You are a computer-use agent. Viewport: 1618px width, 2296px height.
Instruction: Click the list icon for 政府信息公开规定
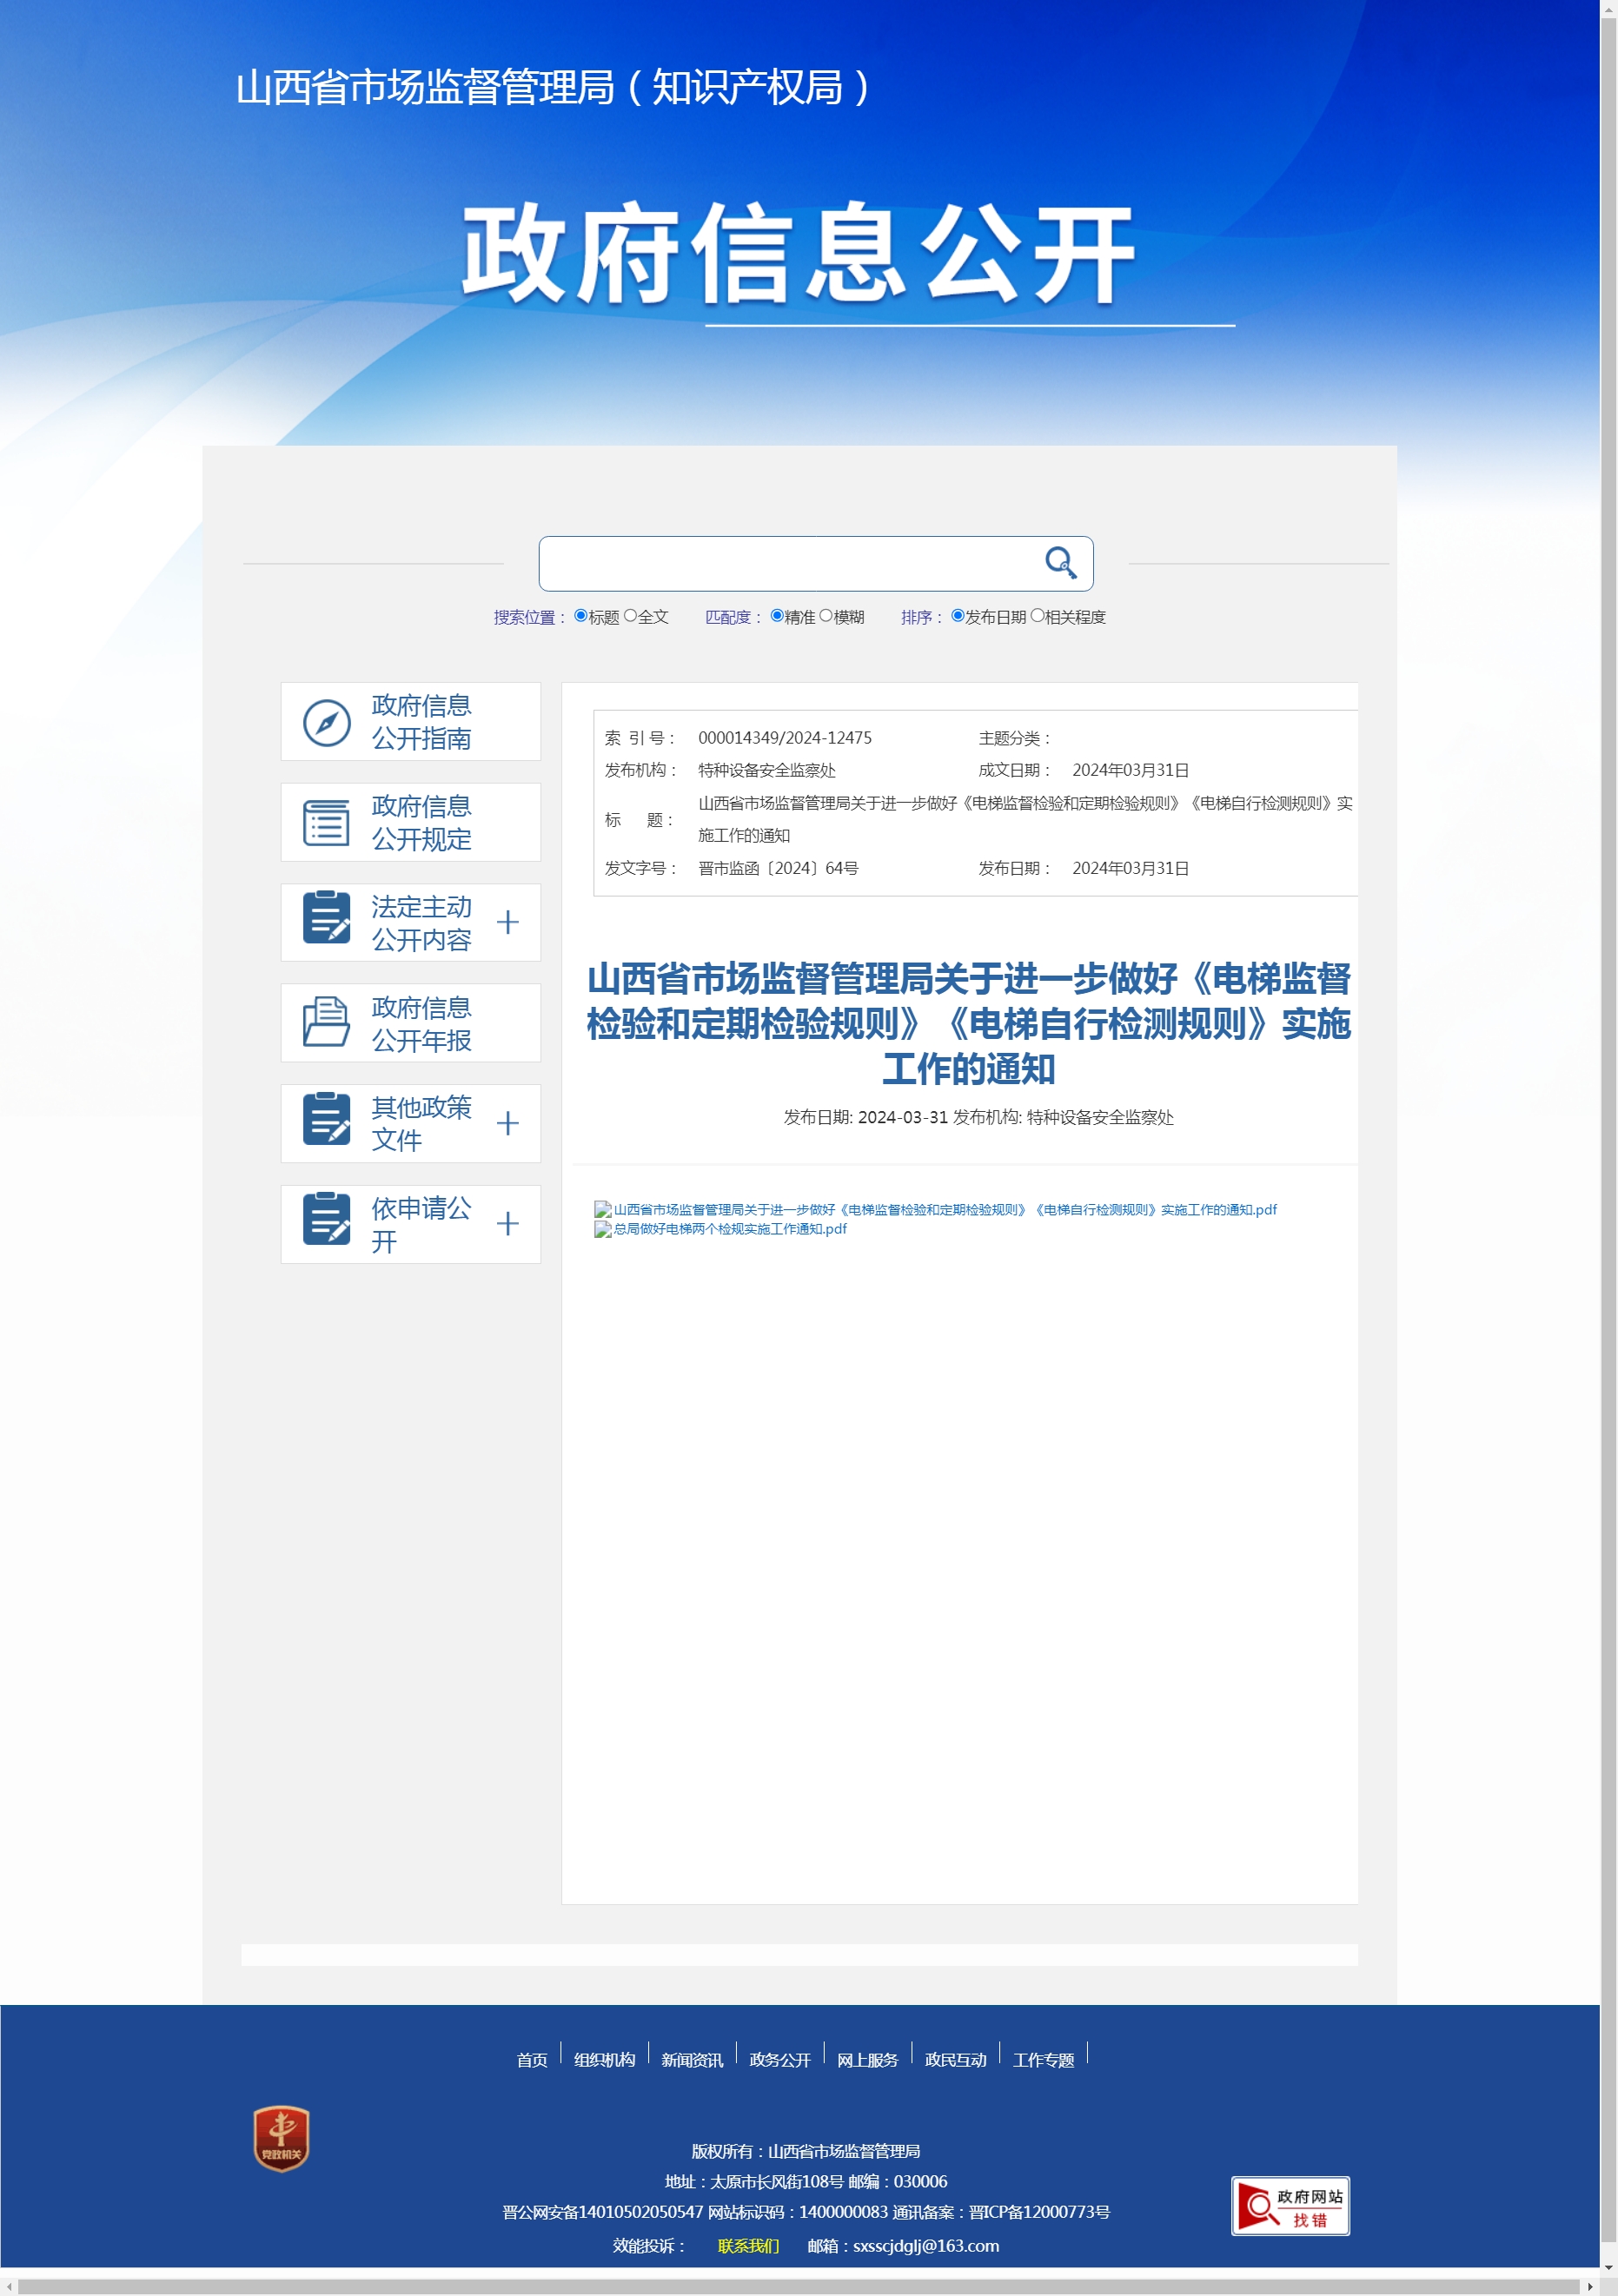point(326,823)
